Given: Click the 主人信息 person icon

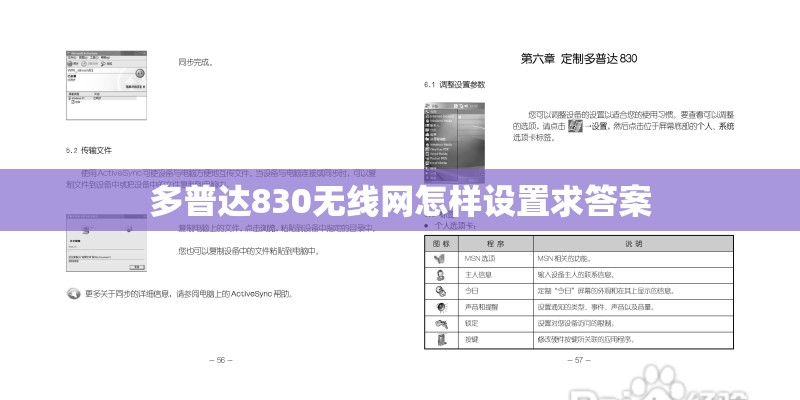Looking at the screenshot, I should pyautogui.click(x=440, y=275).
